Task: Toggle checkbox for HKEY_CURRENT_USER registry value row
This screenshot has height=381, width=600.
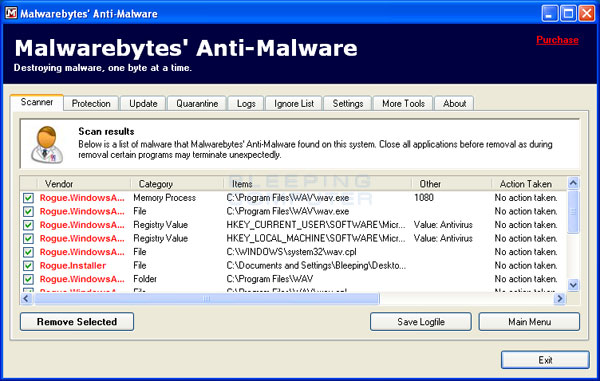Action: click(28, 225)
